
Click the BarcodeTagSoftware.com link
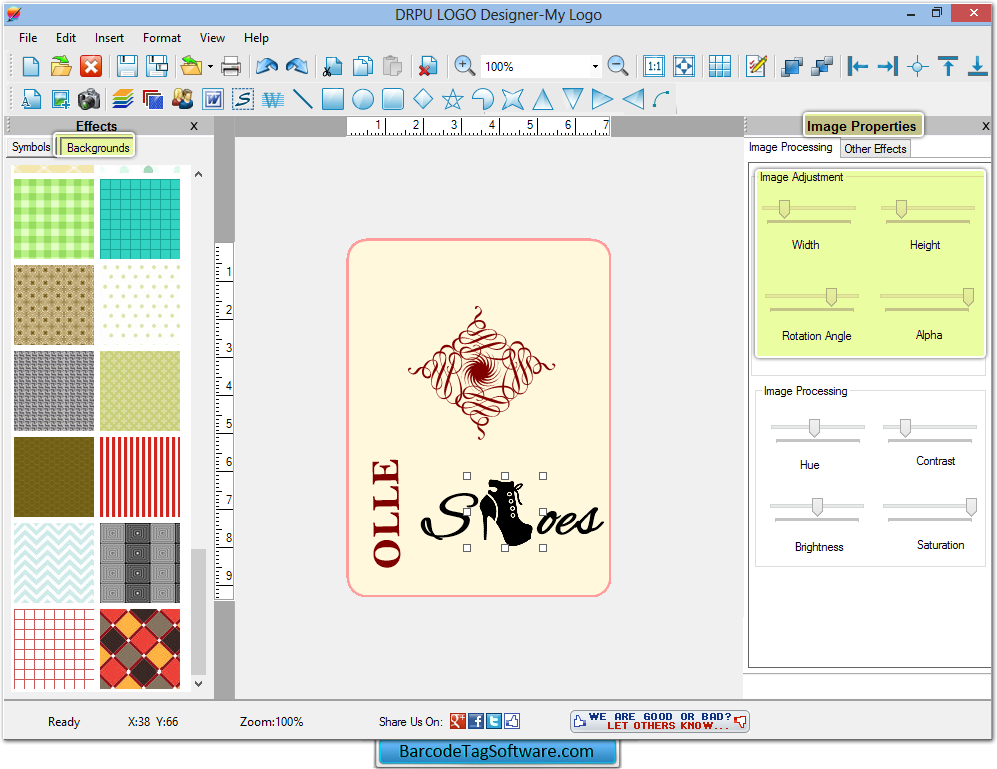coord(497,752)
